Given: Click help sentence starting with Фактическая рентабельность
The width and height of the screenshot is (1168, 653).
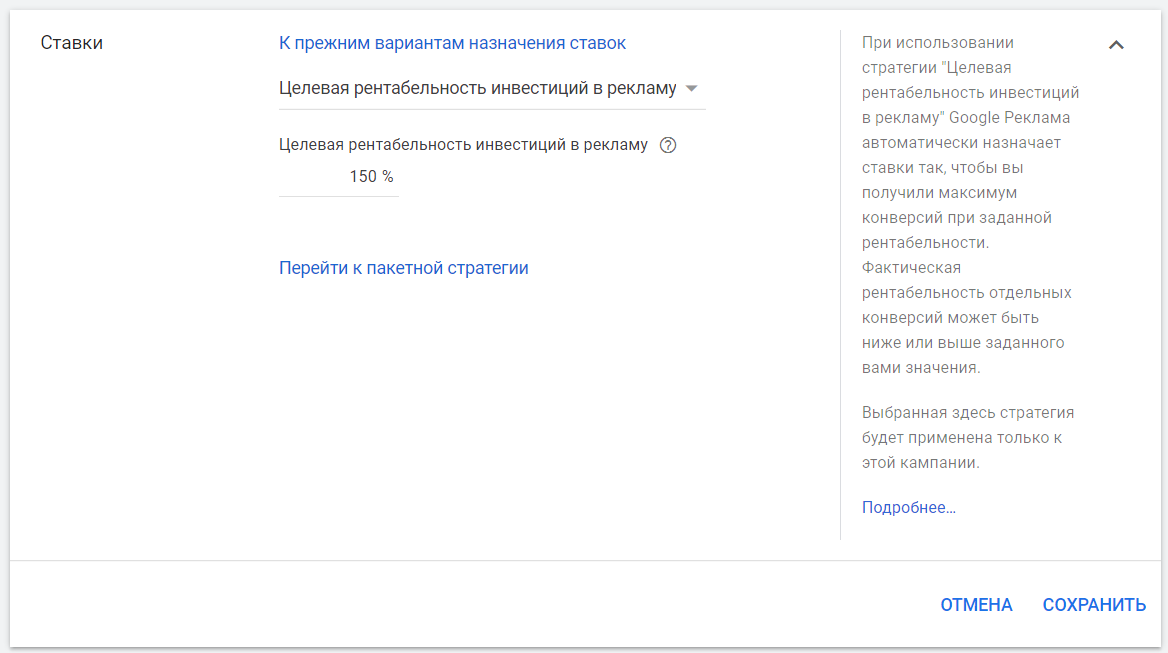Looking at the screenshot, I should pos(910,268).
